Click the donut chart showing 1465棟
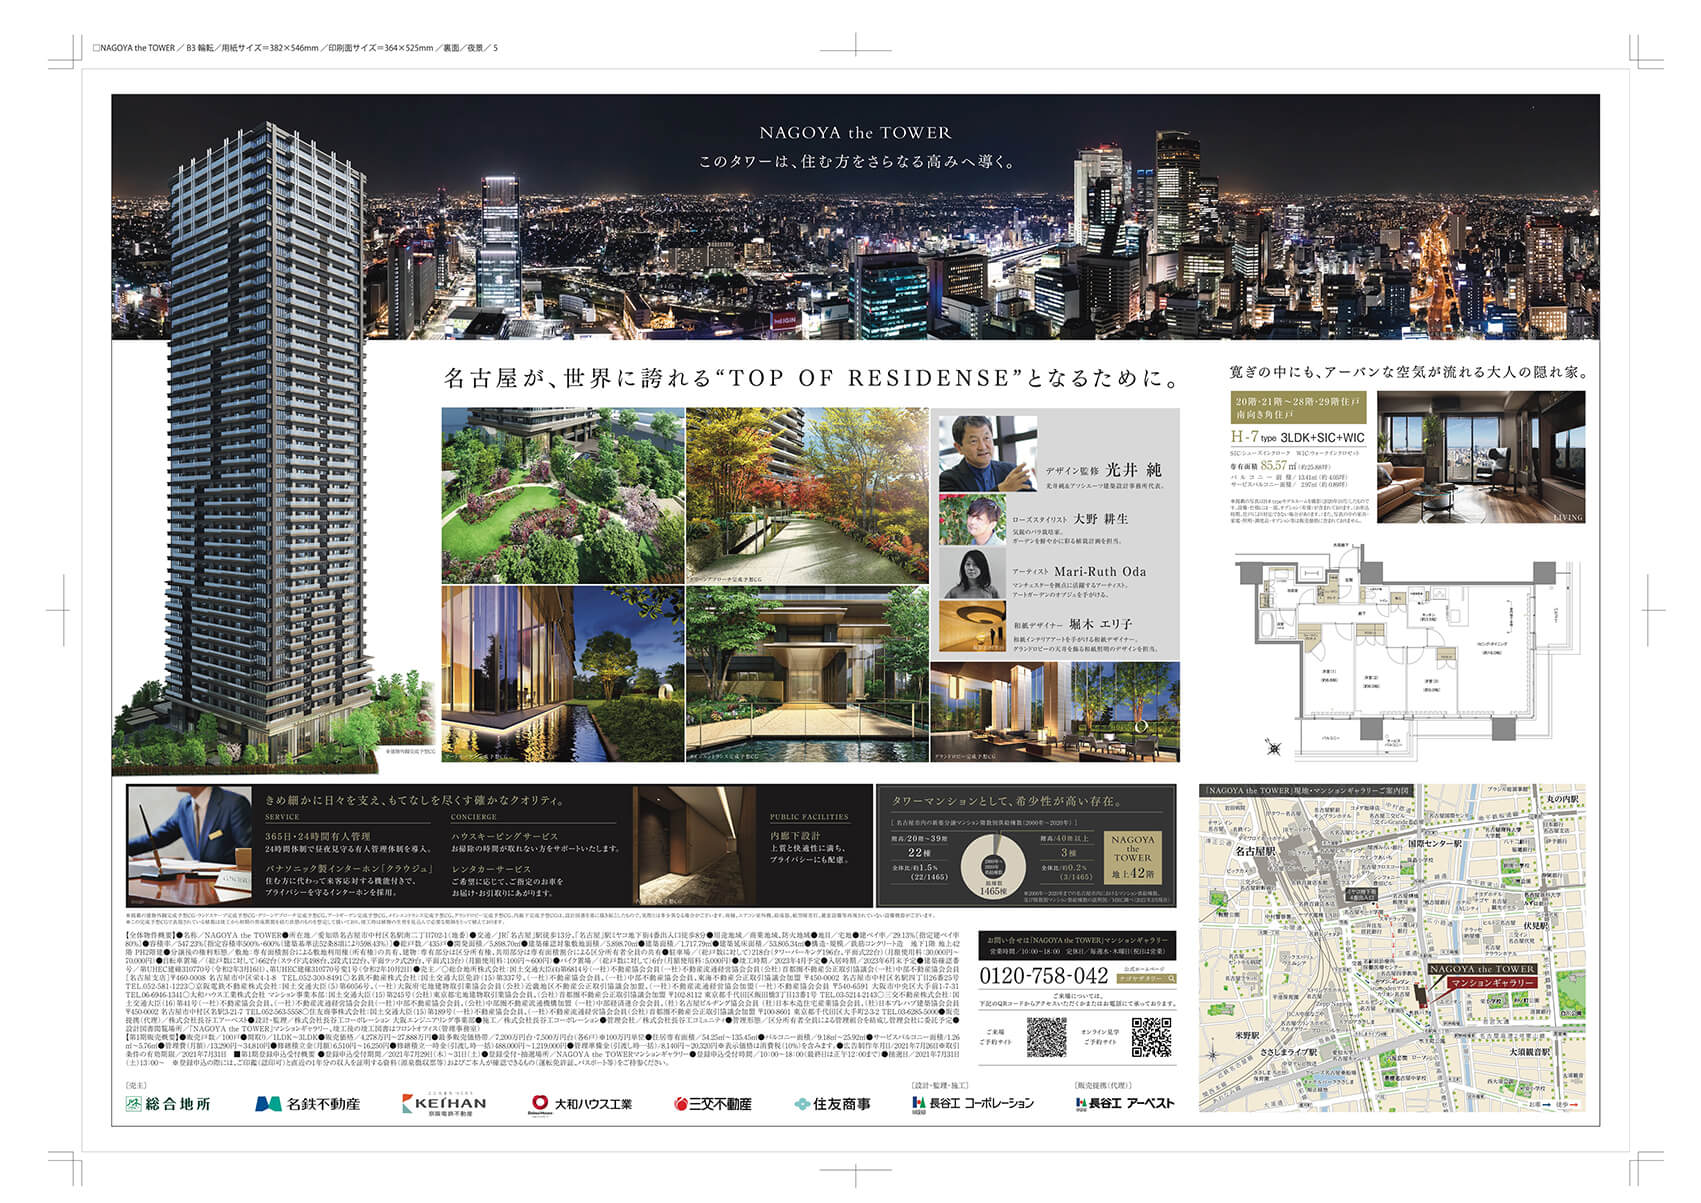Screen dimensions: 1701x1203 point(992,866)
